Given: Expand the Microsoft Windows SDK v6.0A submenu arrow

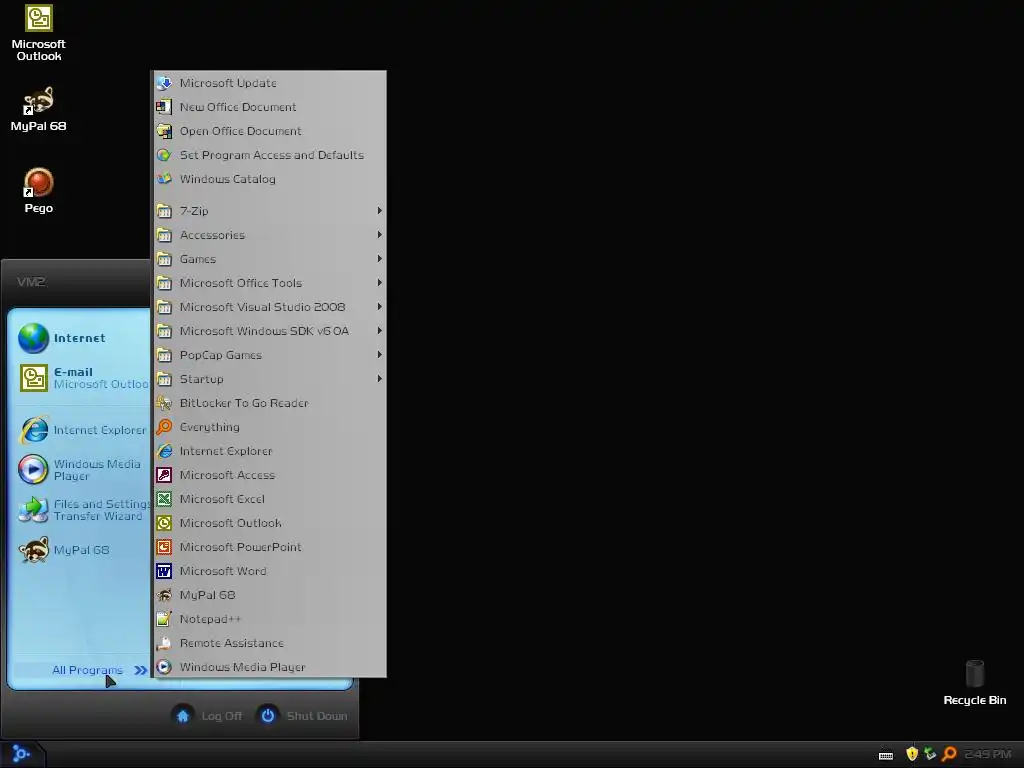Looking at the screenshot, I should 379,331.
